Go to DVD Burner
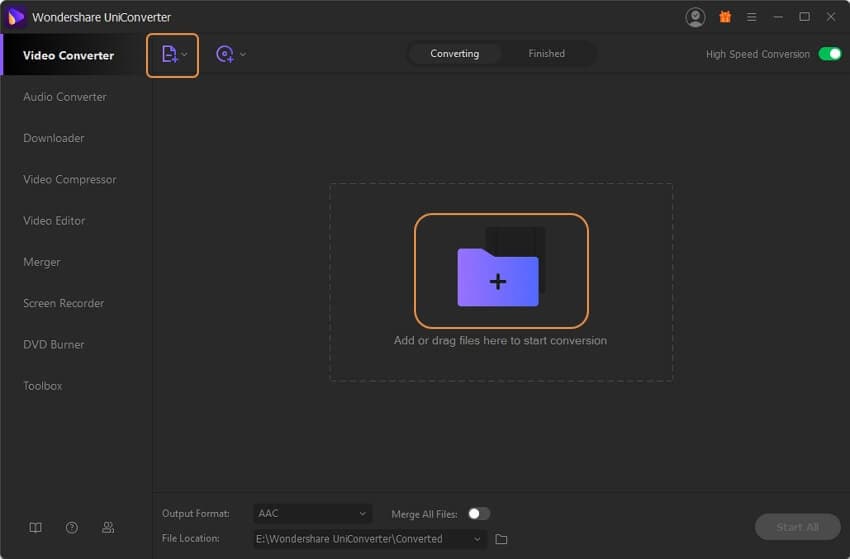 tap(54, 345)
